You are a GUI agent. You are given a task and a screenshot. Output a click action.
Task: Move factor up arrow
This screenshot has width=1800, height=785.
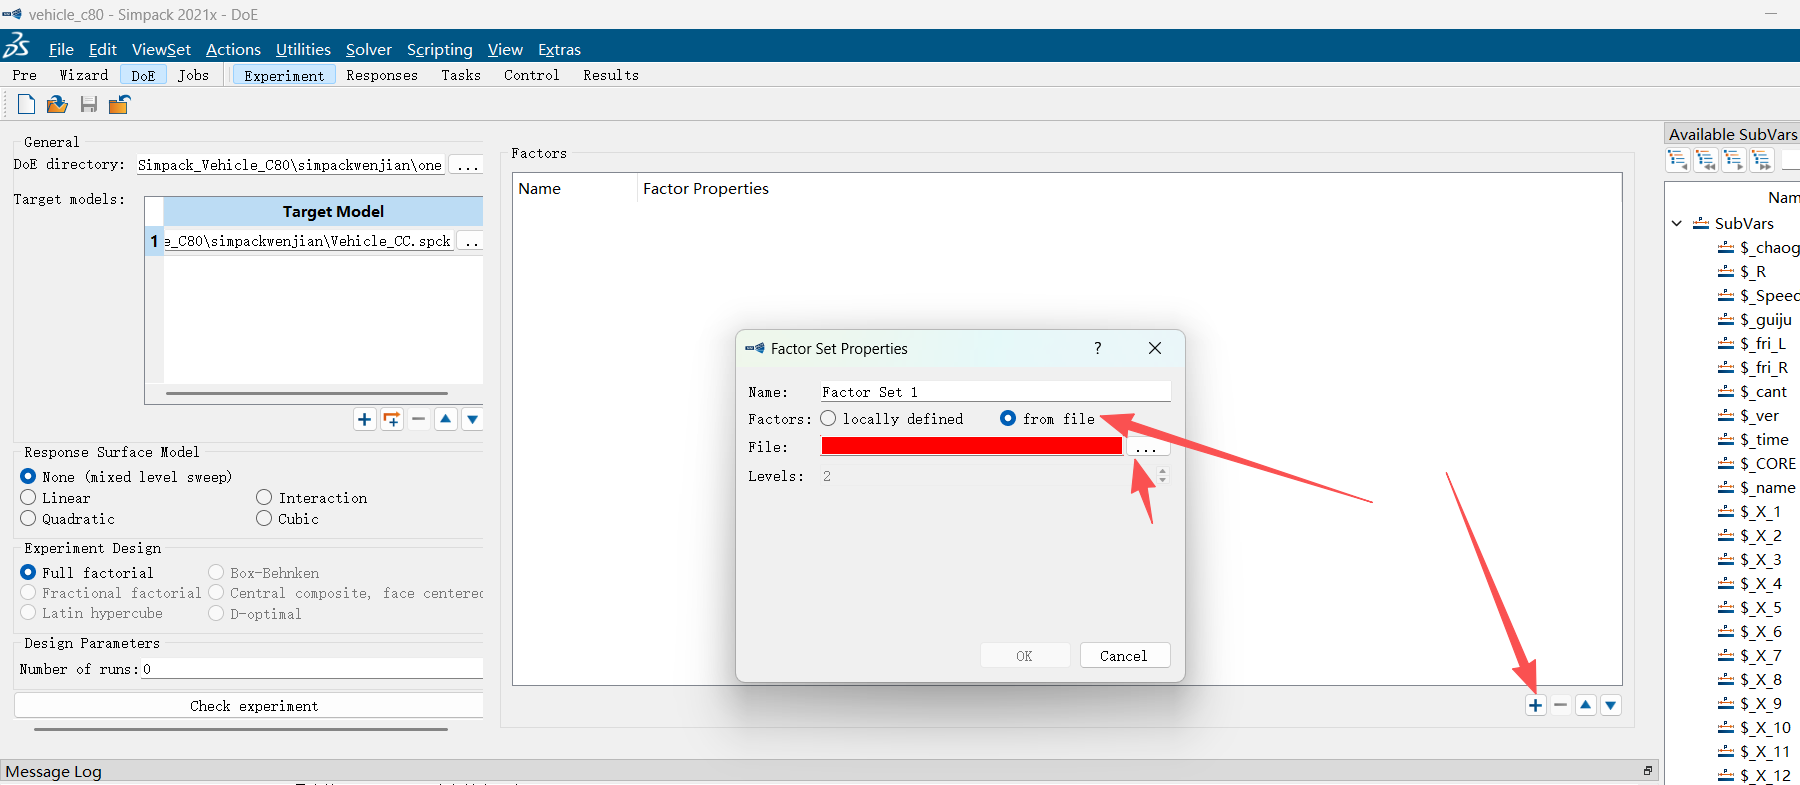1586,705
